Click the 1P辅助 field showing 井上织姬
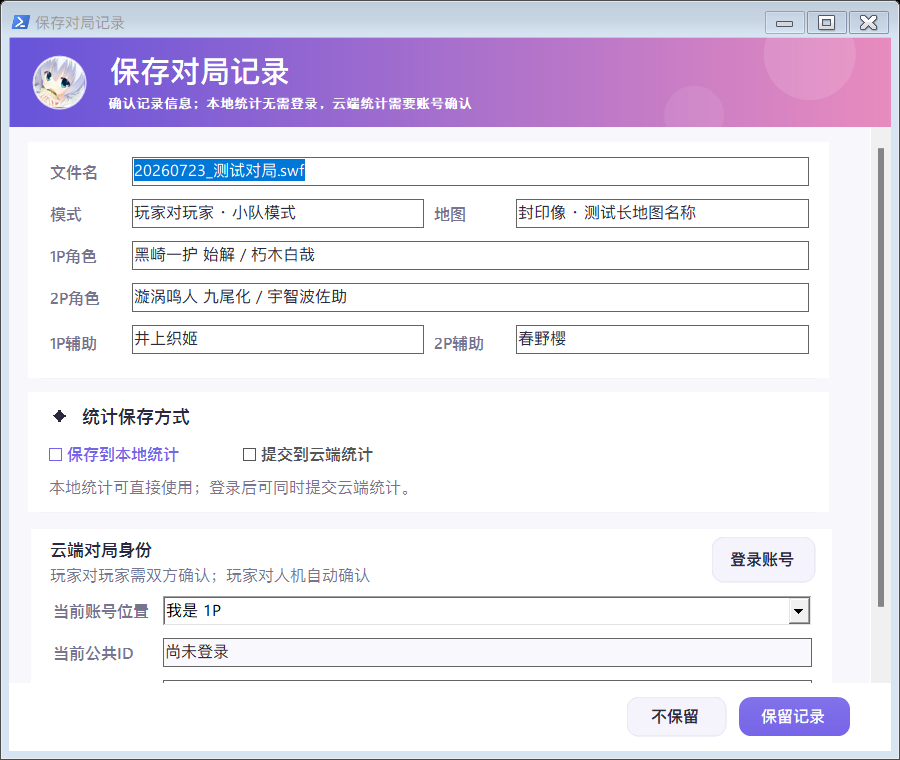Image resolution: width=900 pixels, height=760 pixels. tap(278, 339)
